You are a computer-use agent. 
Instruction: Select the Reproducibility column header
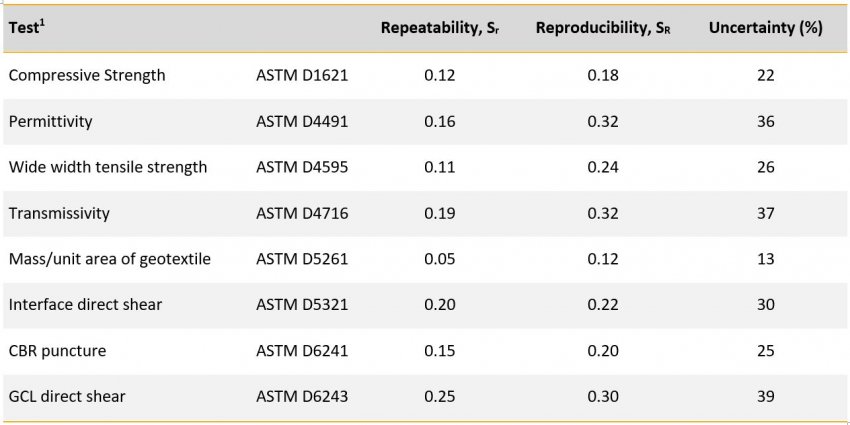[x=602, y=28]
